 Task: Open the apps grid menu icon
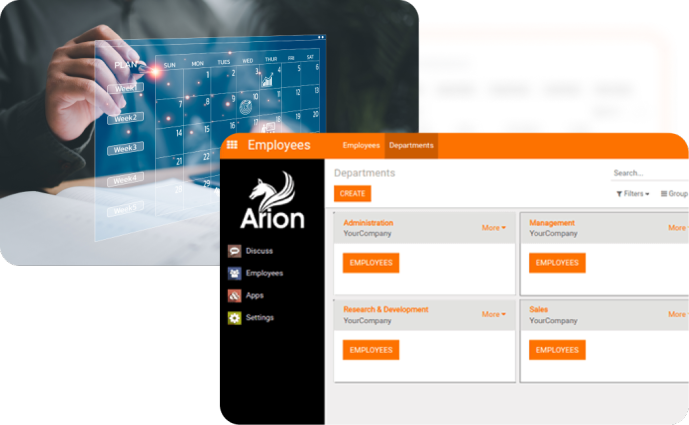pos(232,145)
